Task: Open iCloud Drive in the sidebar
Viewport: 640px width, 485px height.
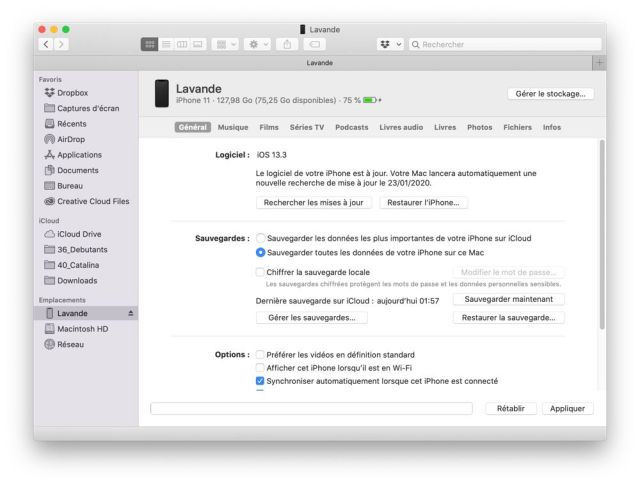Action: click(73, 234)
